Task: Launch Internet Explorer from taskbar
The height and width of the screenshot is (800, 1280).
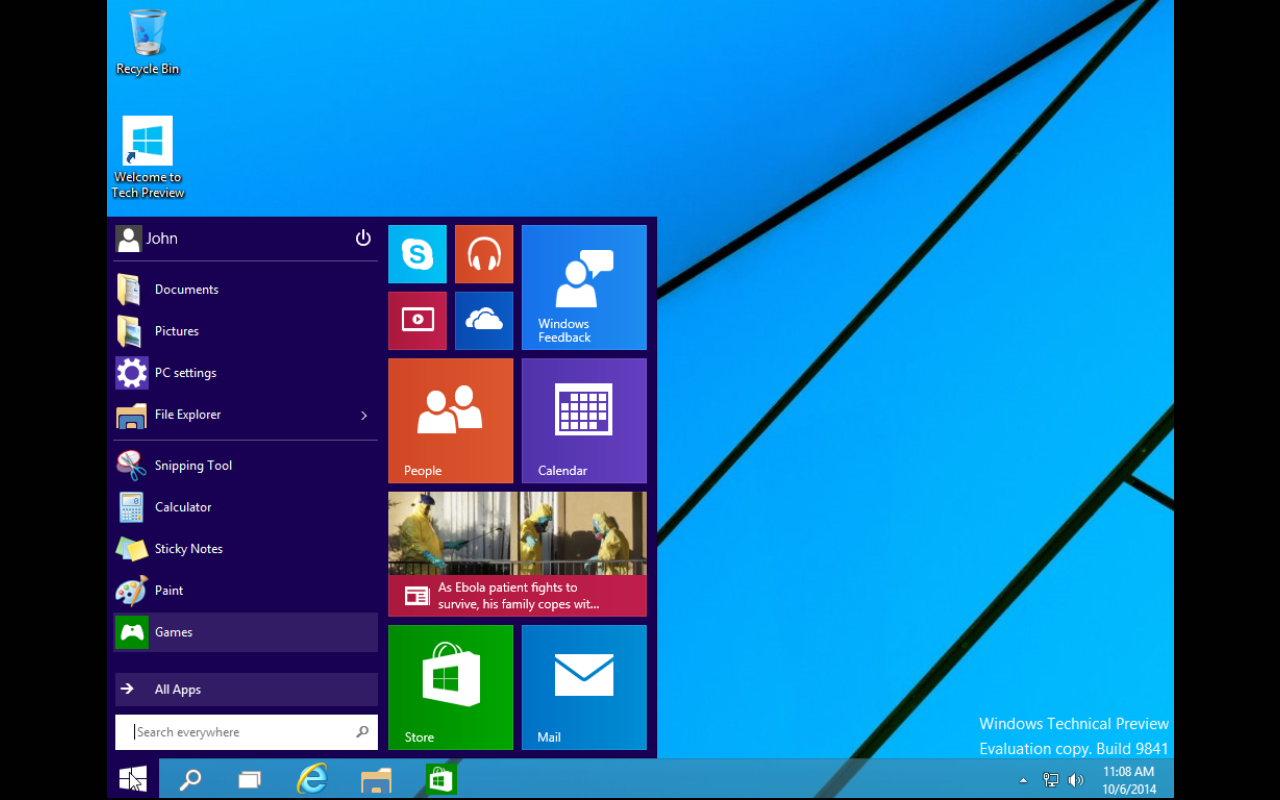Action: pyautogui.click(x=313, y=779)
